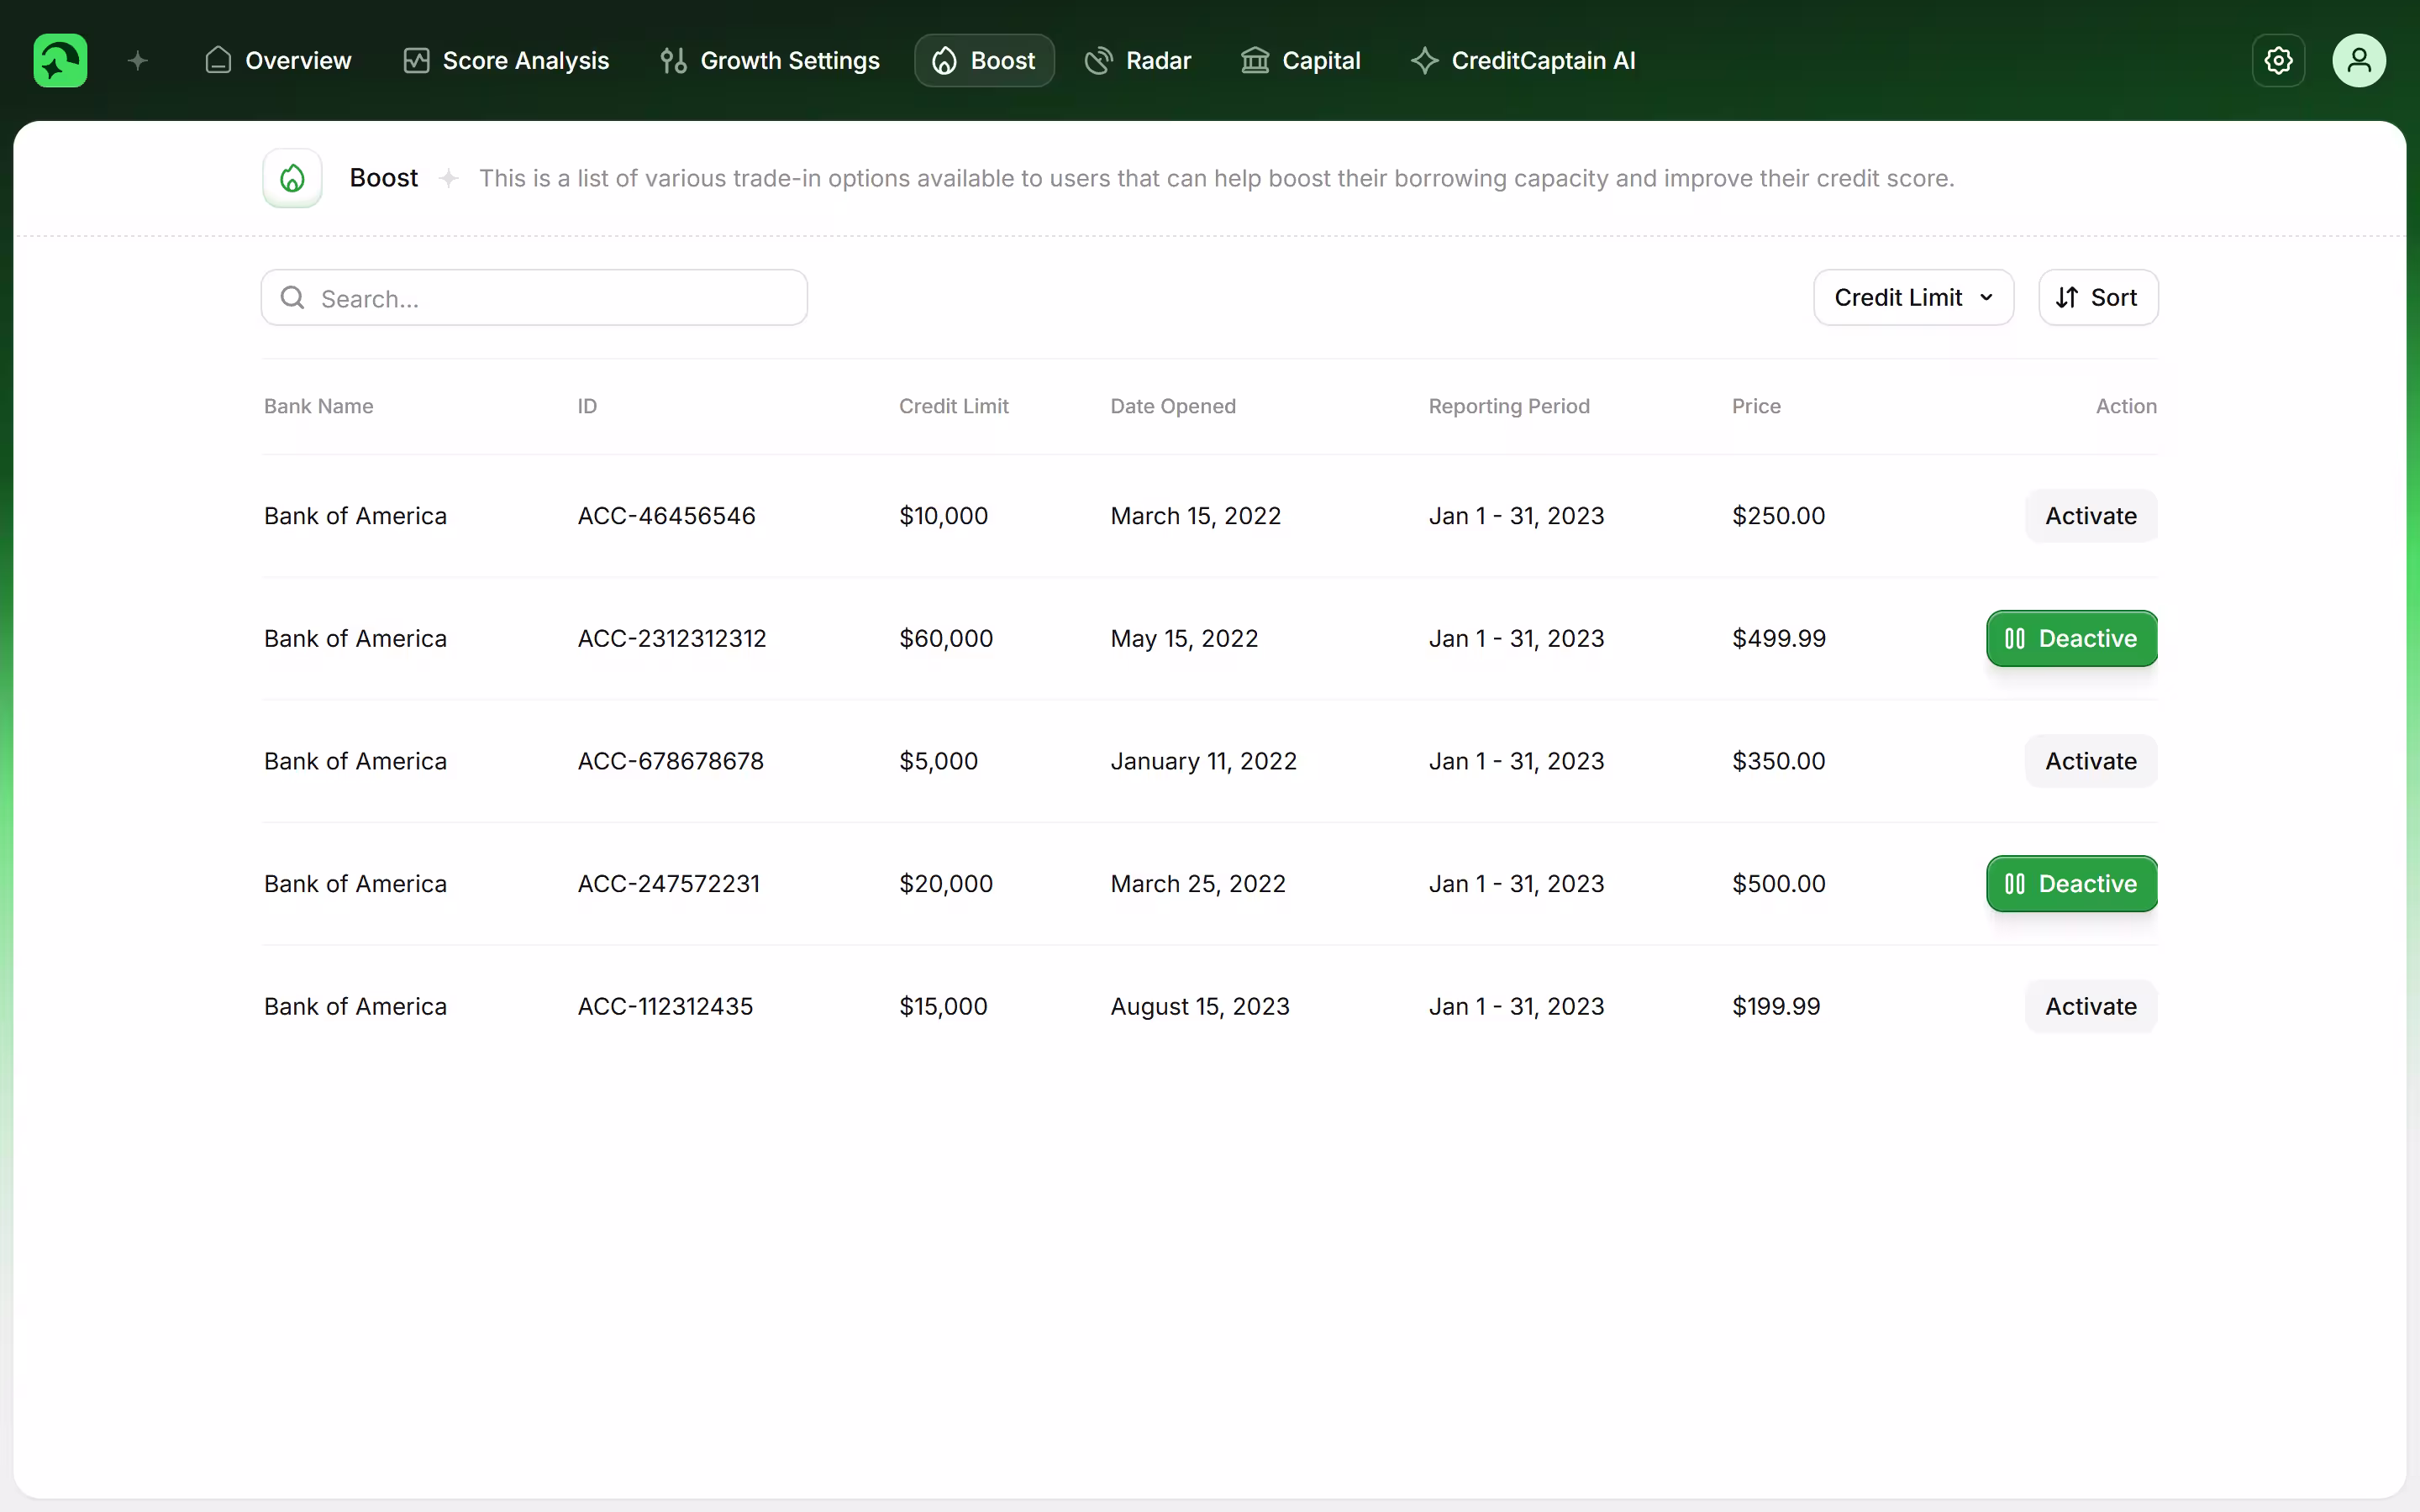Click the ID column header
Image resolution: width=2420 pixels, height=1512 pixels.
(x=587, y=406)
